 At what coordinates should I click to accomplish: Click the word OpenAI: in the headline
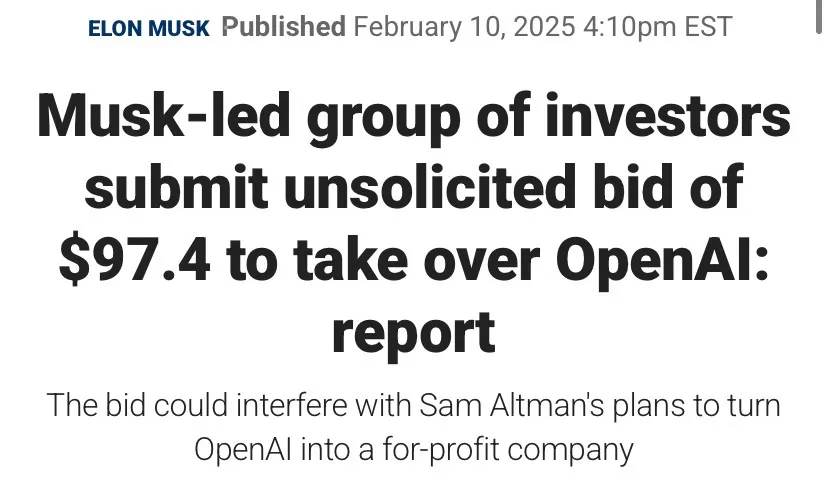[x=663, y=261]
